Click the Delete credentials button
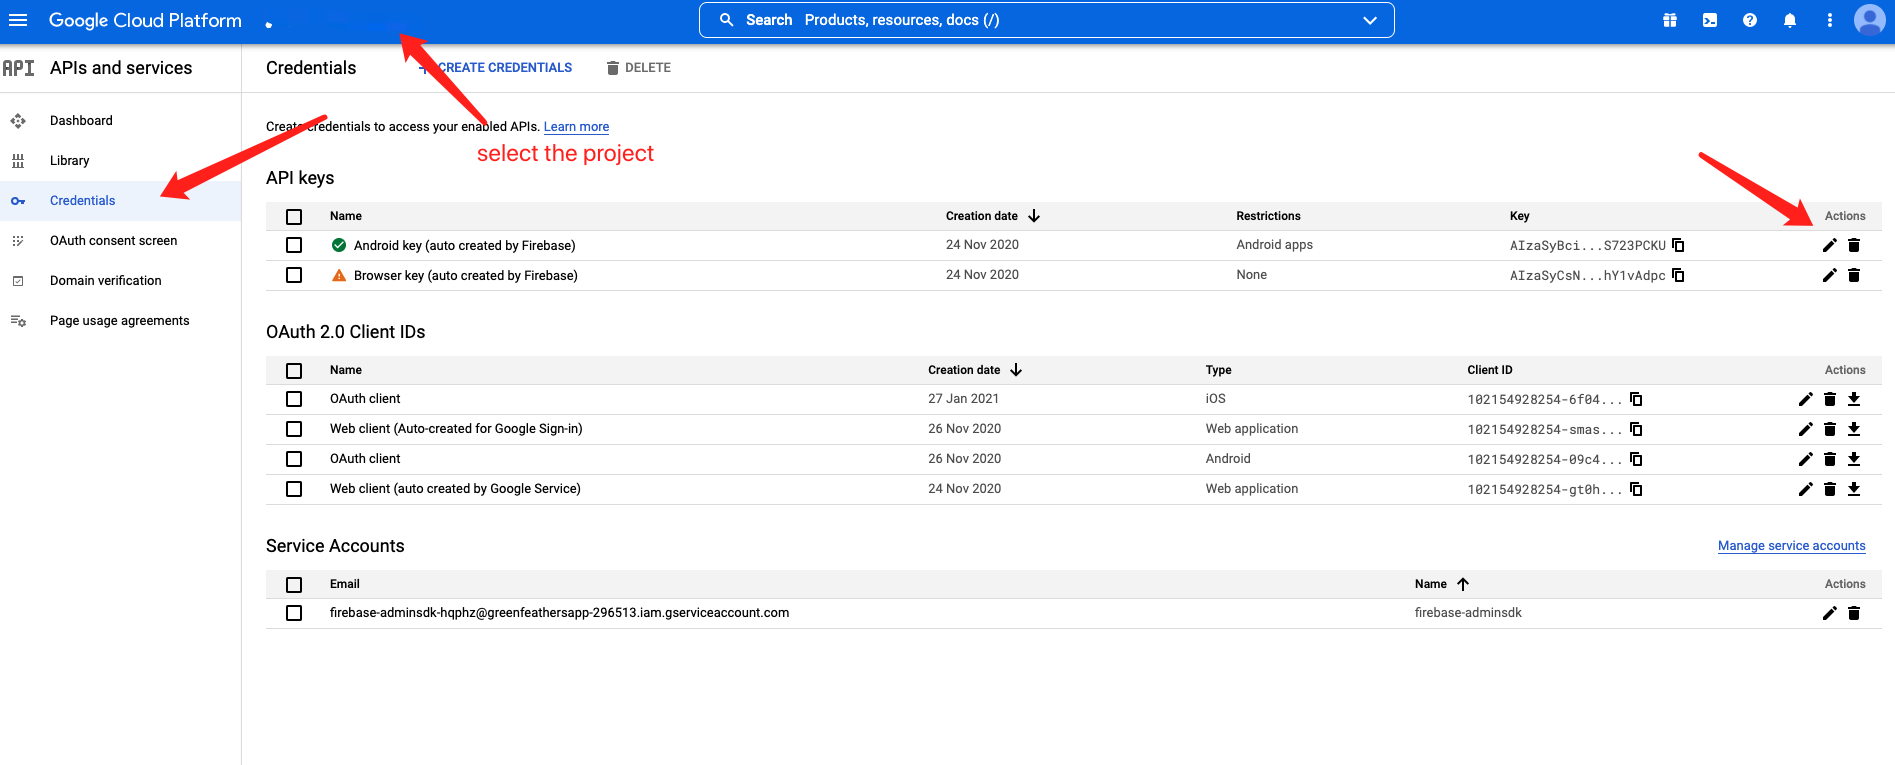Image resolution: width=1895 pixels, height=765 pixels. (x=638, y=68)
